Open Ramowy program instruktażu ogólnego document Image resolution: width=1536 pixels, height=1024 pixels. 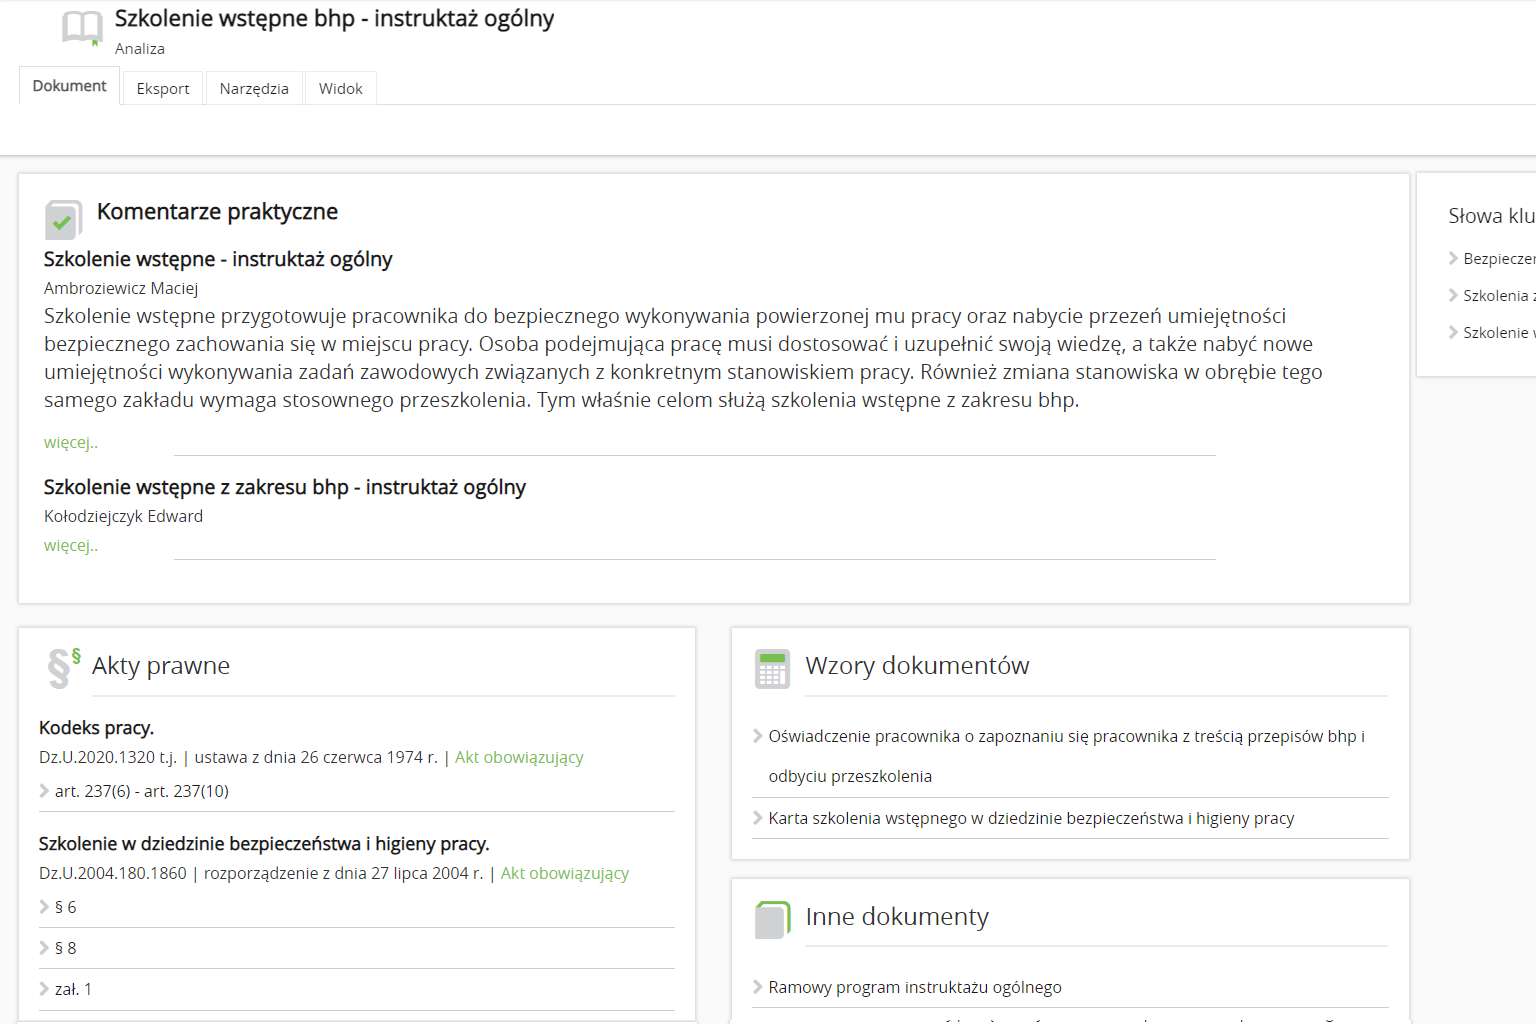coord(915,987)
